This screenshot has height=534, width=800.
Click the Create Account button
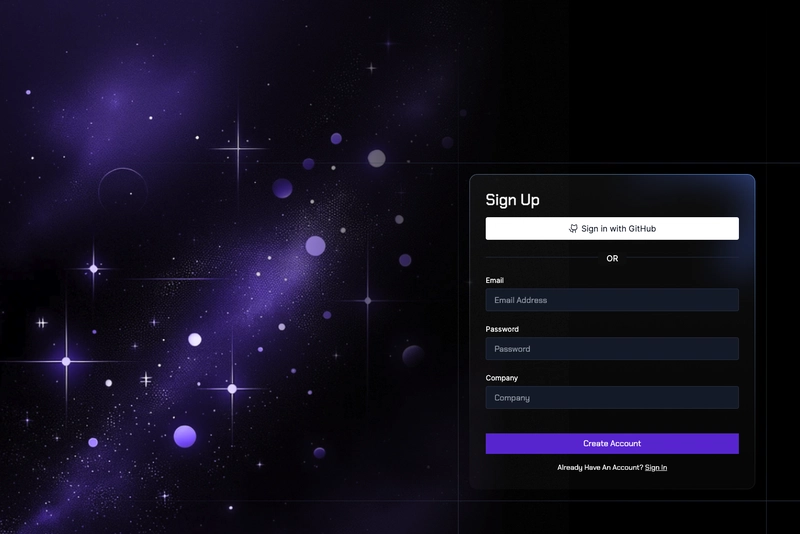pyautogui.click(x=612, y=443)
